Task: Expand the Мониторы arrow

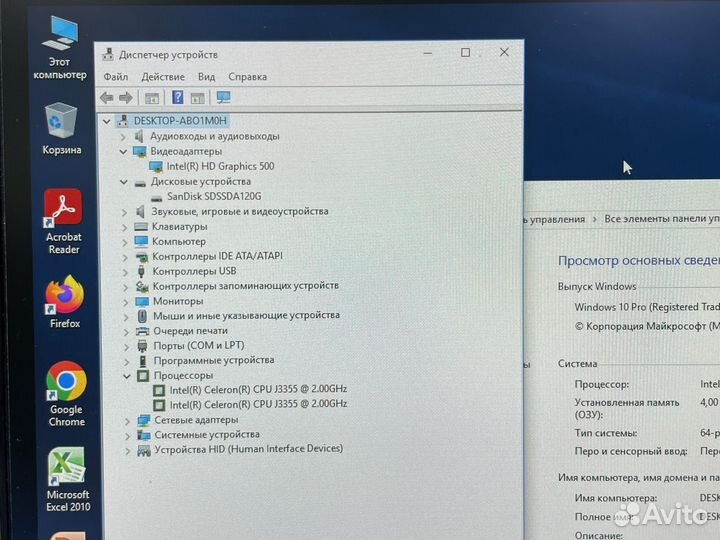Action: tap(125, 302)
